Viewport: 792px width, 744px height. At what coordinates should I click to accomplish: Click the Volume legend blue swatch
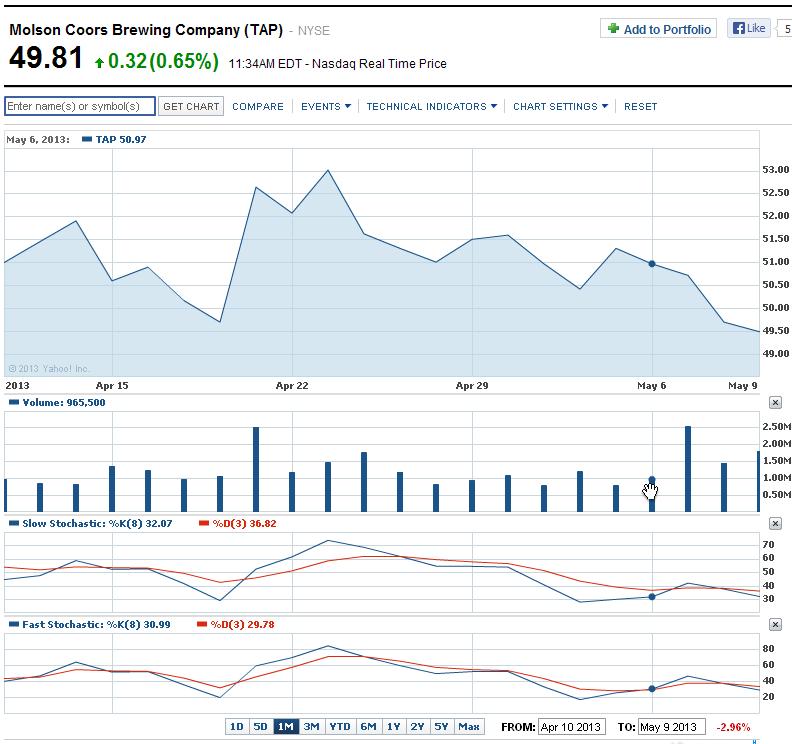[x=14, y=403]
